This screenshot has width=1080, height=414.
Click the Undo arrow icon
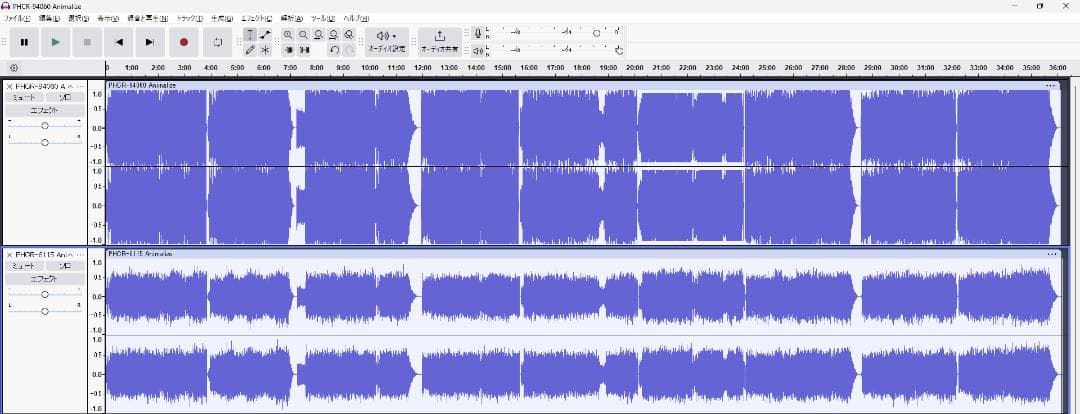pos(334,50)
